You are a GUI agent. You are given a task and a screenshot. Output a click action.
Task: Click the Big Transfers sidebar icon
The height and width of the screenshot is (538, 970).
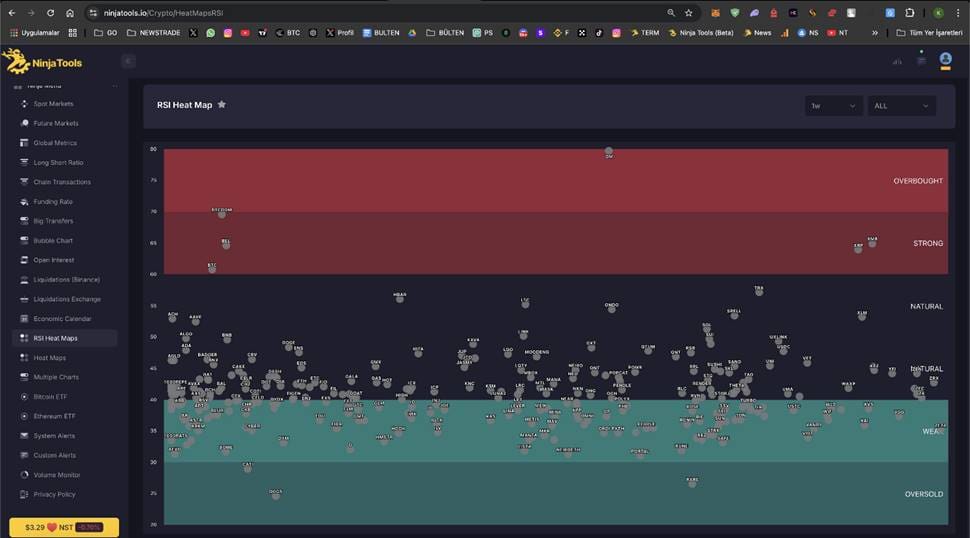[24, 221]
